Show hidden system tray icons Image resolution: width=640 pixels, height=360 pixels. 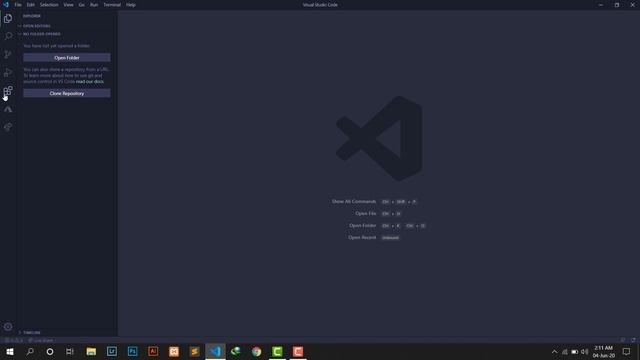point(554,352)
